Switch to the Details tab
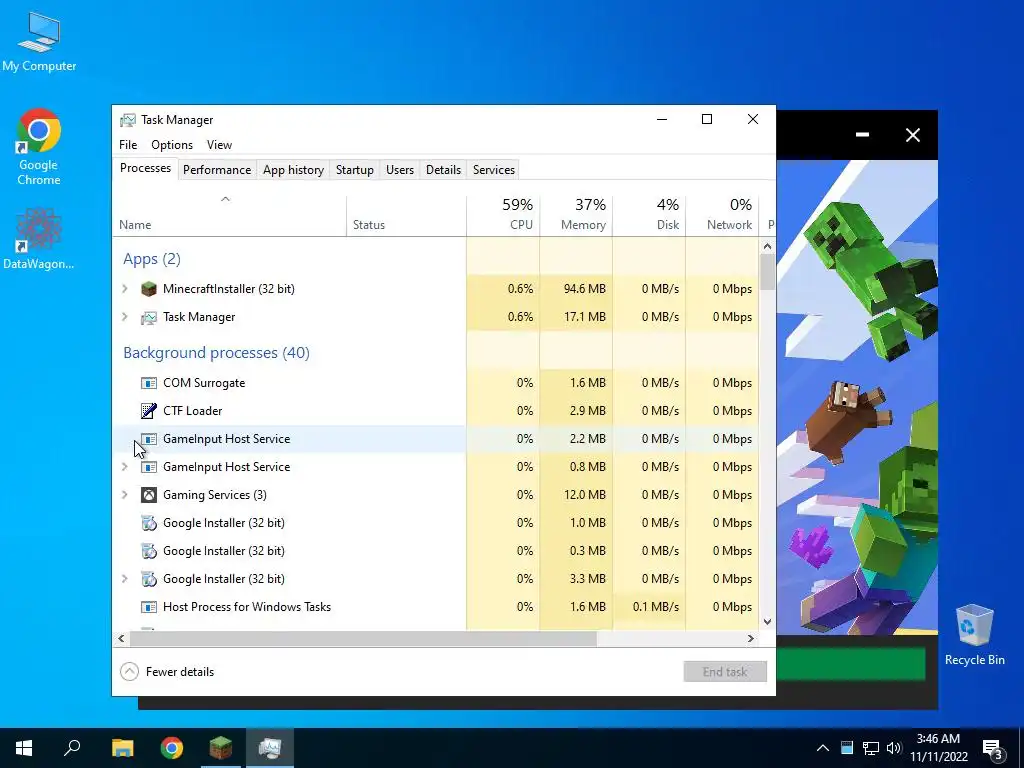1024x768 pixels. tap(443, 170)
